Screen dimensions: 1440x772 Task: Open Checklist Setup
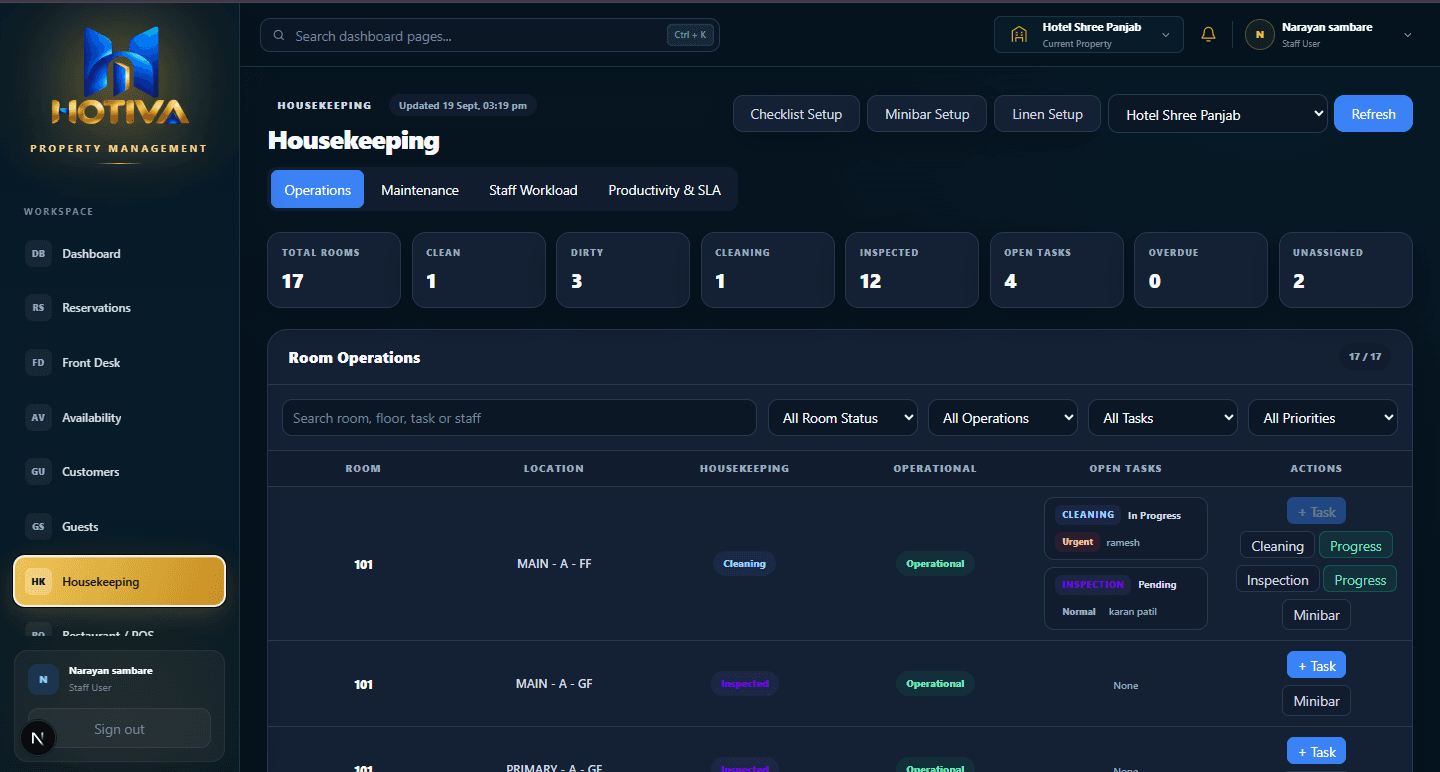(x=796, y=114)
